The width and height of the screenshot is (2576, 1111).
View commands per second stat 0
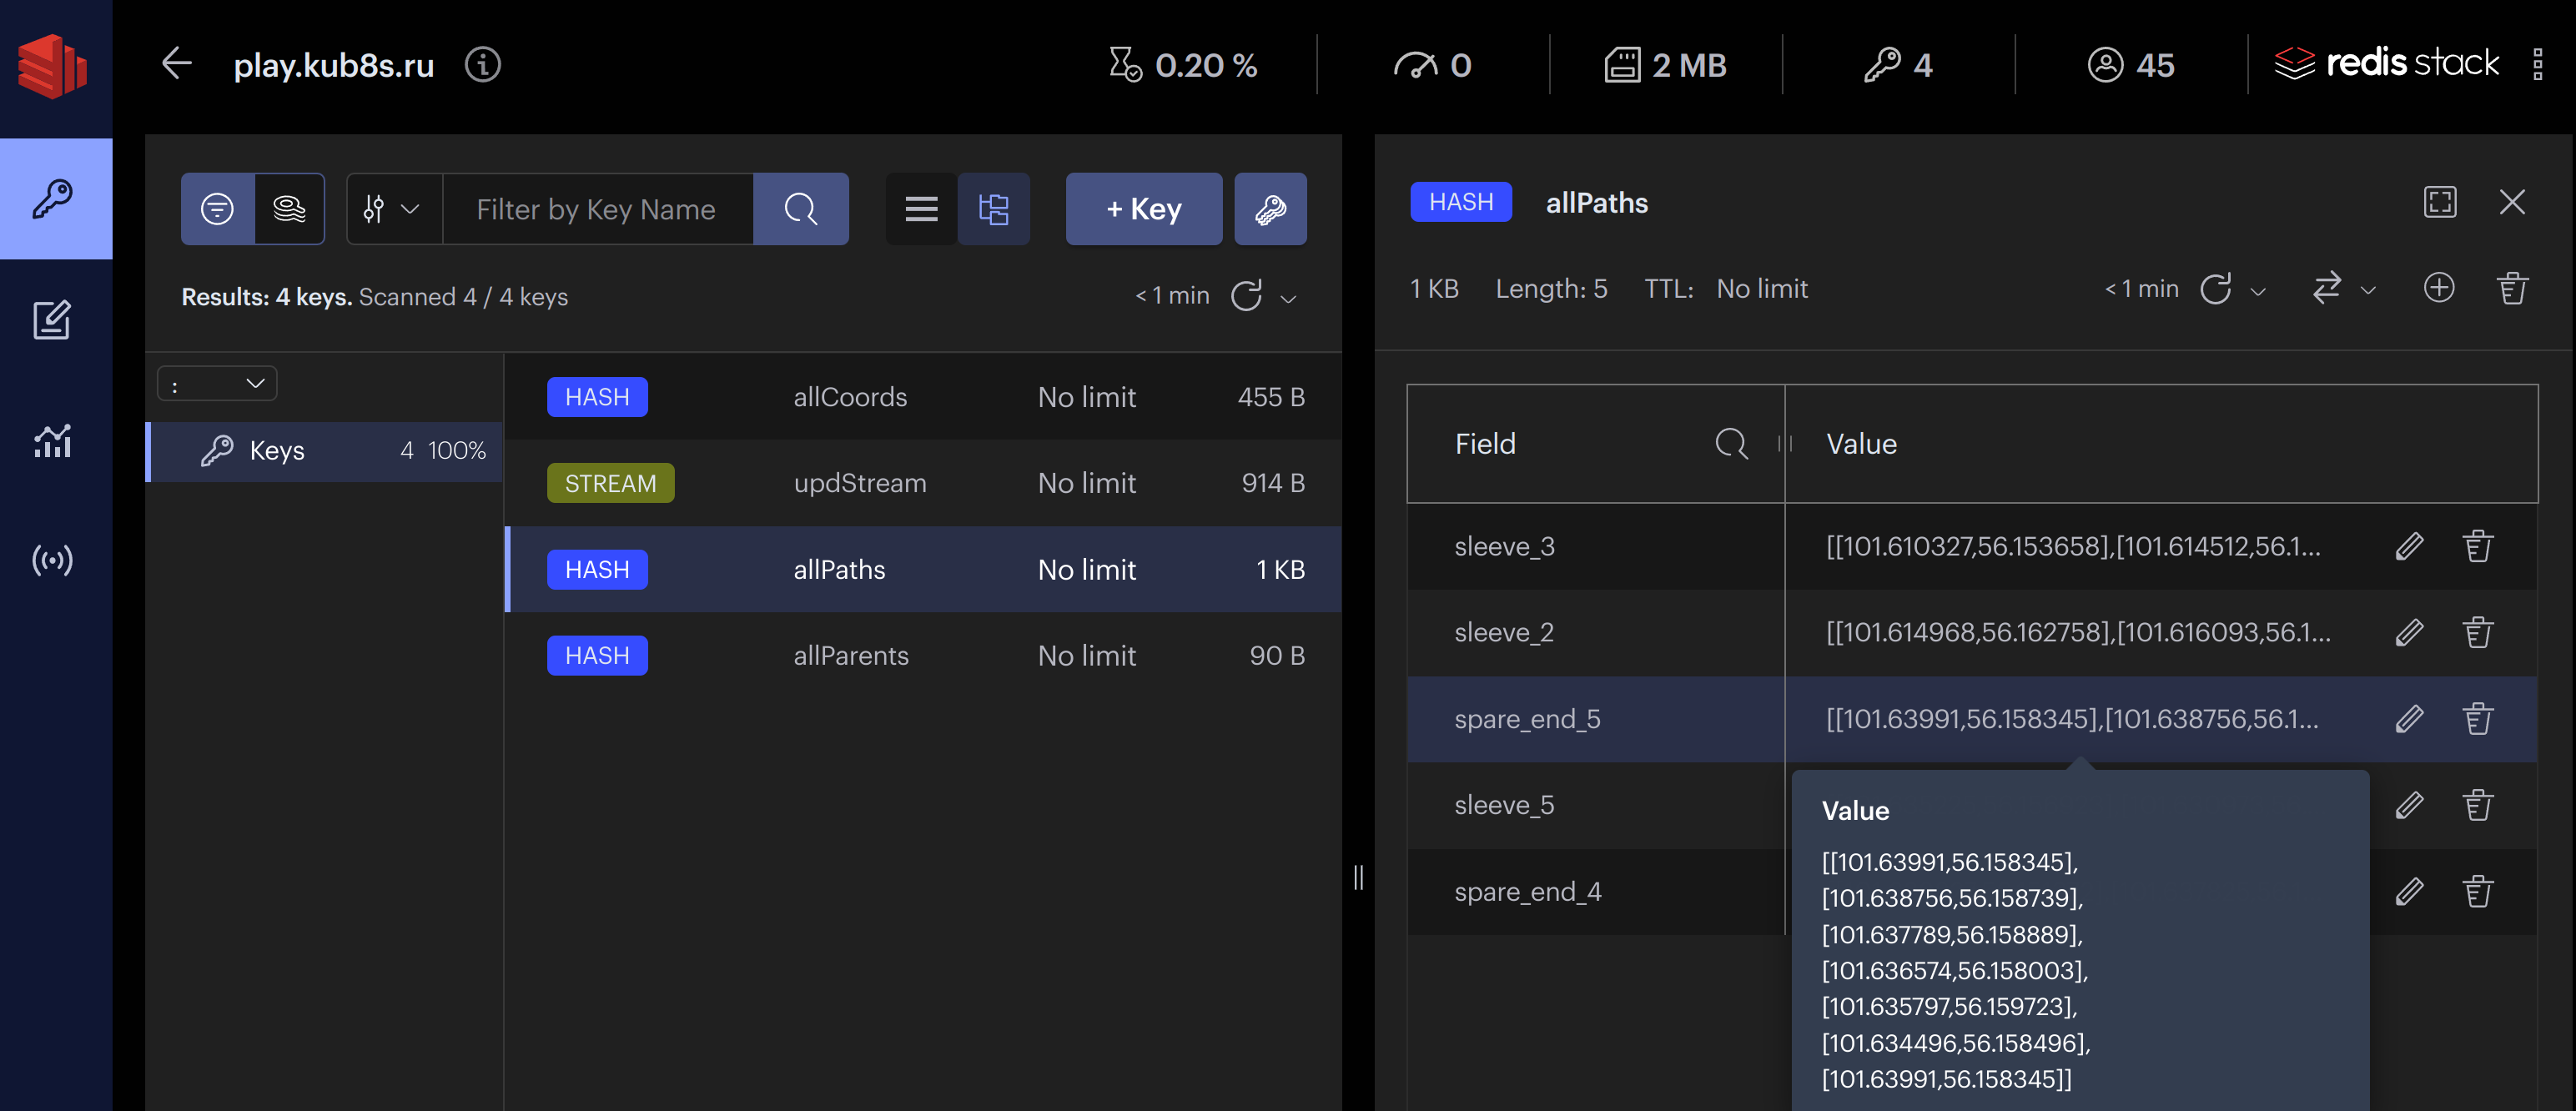1432,65
